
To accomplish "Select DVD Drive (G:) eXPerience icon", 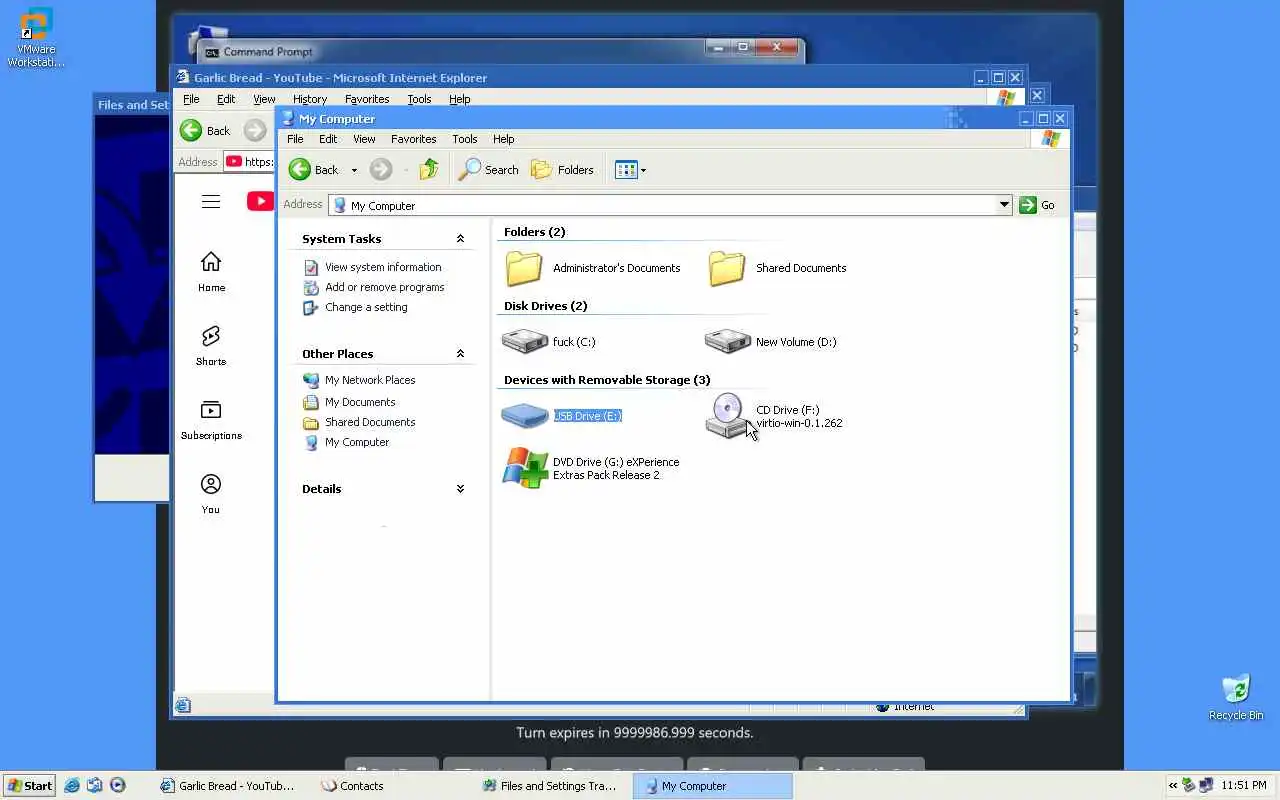I will pyautogui.click(x=524, y=468).
